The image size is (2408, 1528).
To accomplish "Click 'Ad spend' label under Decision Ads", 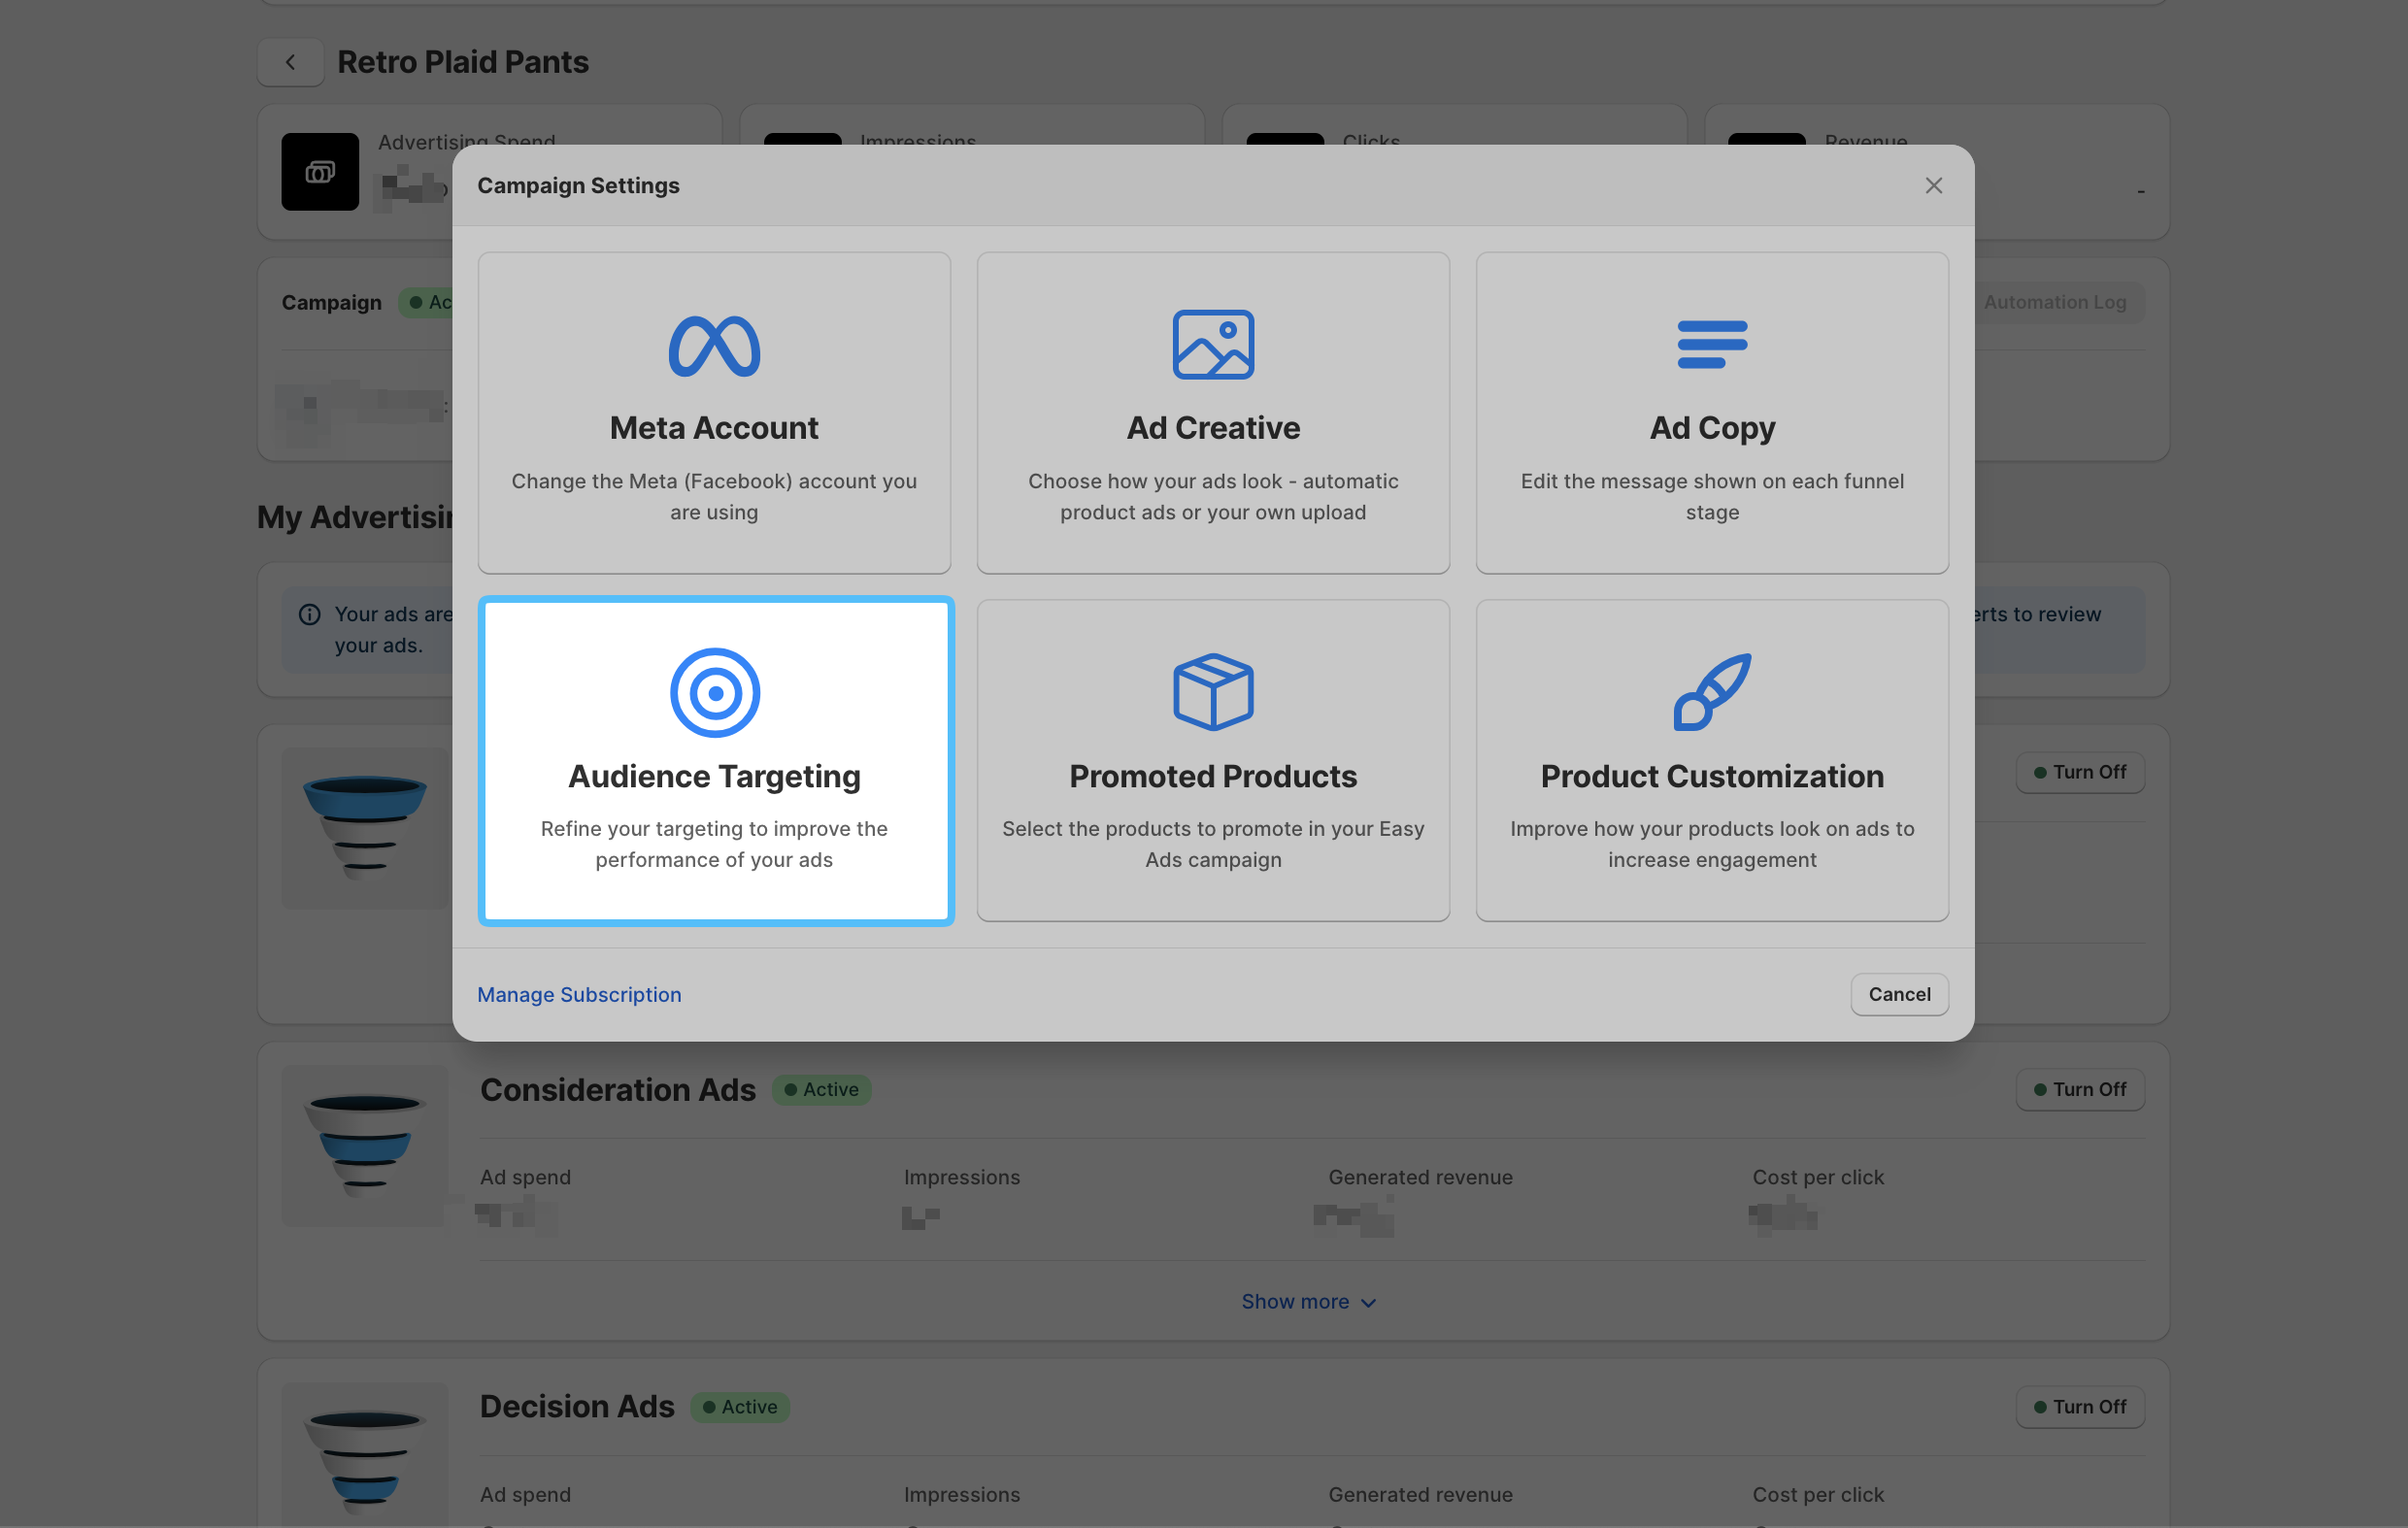I will (525, 1495).
